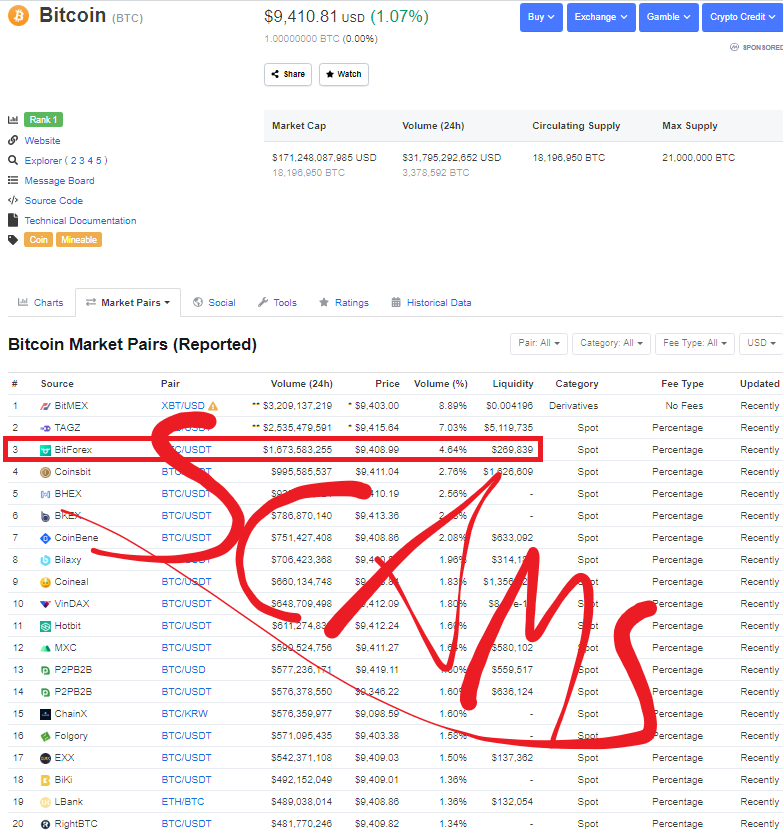This screenshot has width=784, height=834.
Task: Click the Coin tag
Action: point(38,240)
